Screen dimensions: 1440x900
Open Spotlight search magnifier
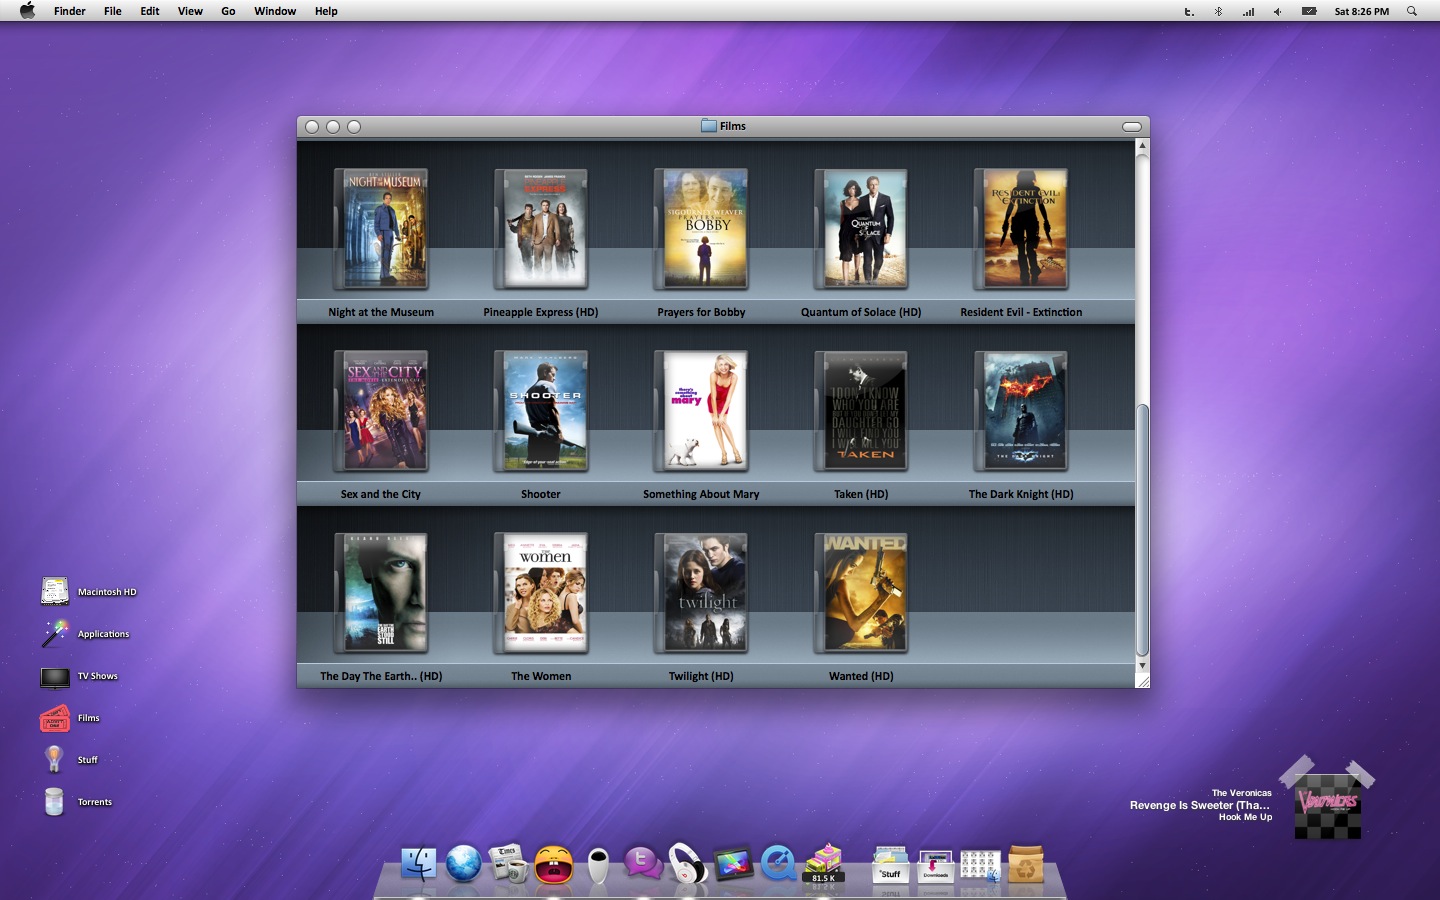click(x=1412, y=11)
